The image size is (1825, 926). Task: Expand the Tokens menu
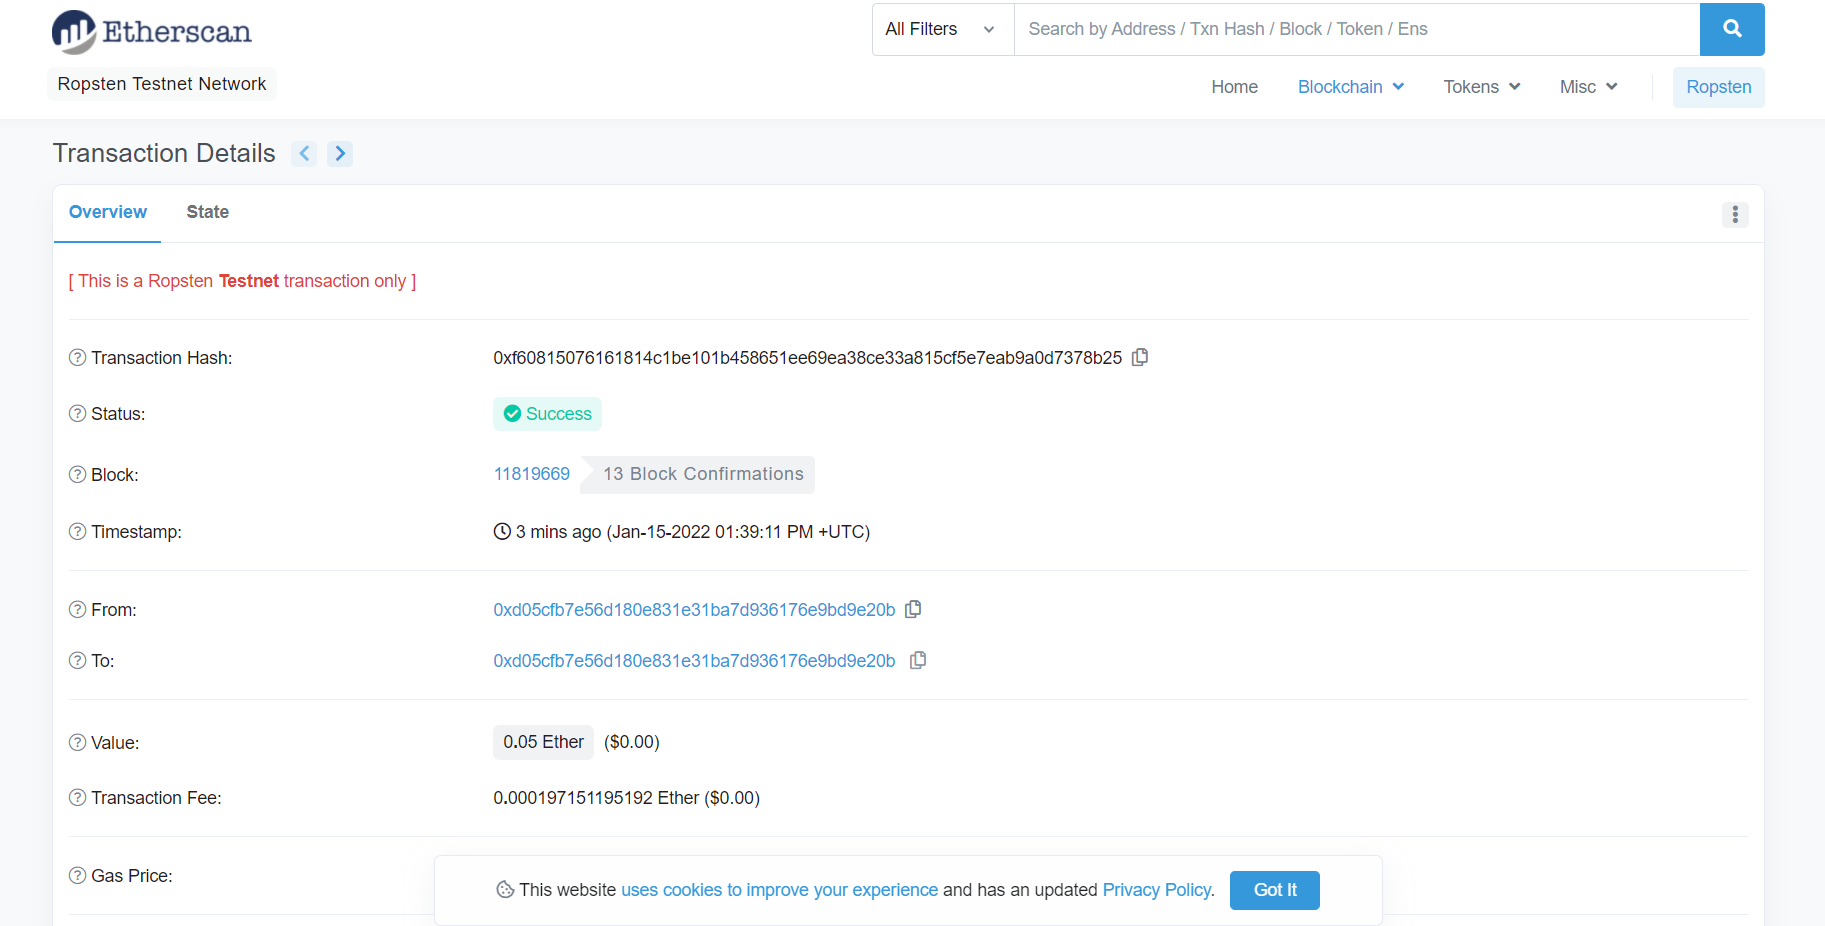1482,87
